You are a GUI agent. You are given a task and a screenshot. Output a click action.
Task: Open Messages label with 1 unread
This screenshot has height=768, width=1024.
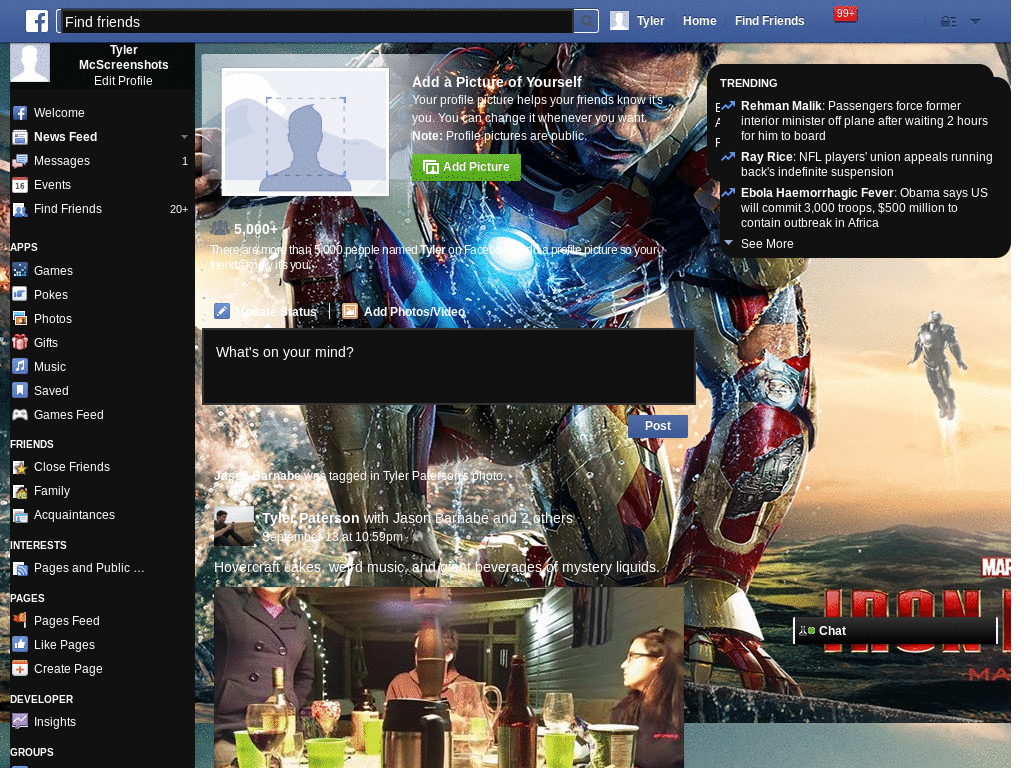[x=62, y=161]
